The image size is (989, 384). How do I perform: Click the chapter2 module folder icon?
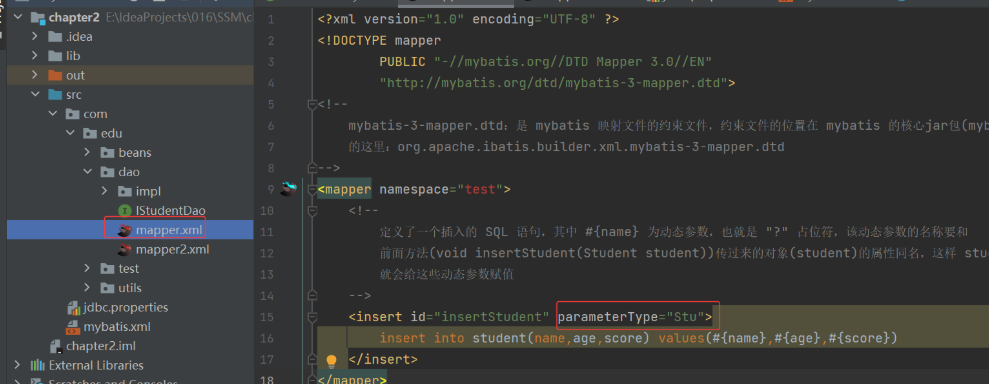[x=38, y=17]
